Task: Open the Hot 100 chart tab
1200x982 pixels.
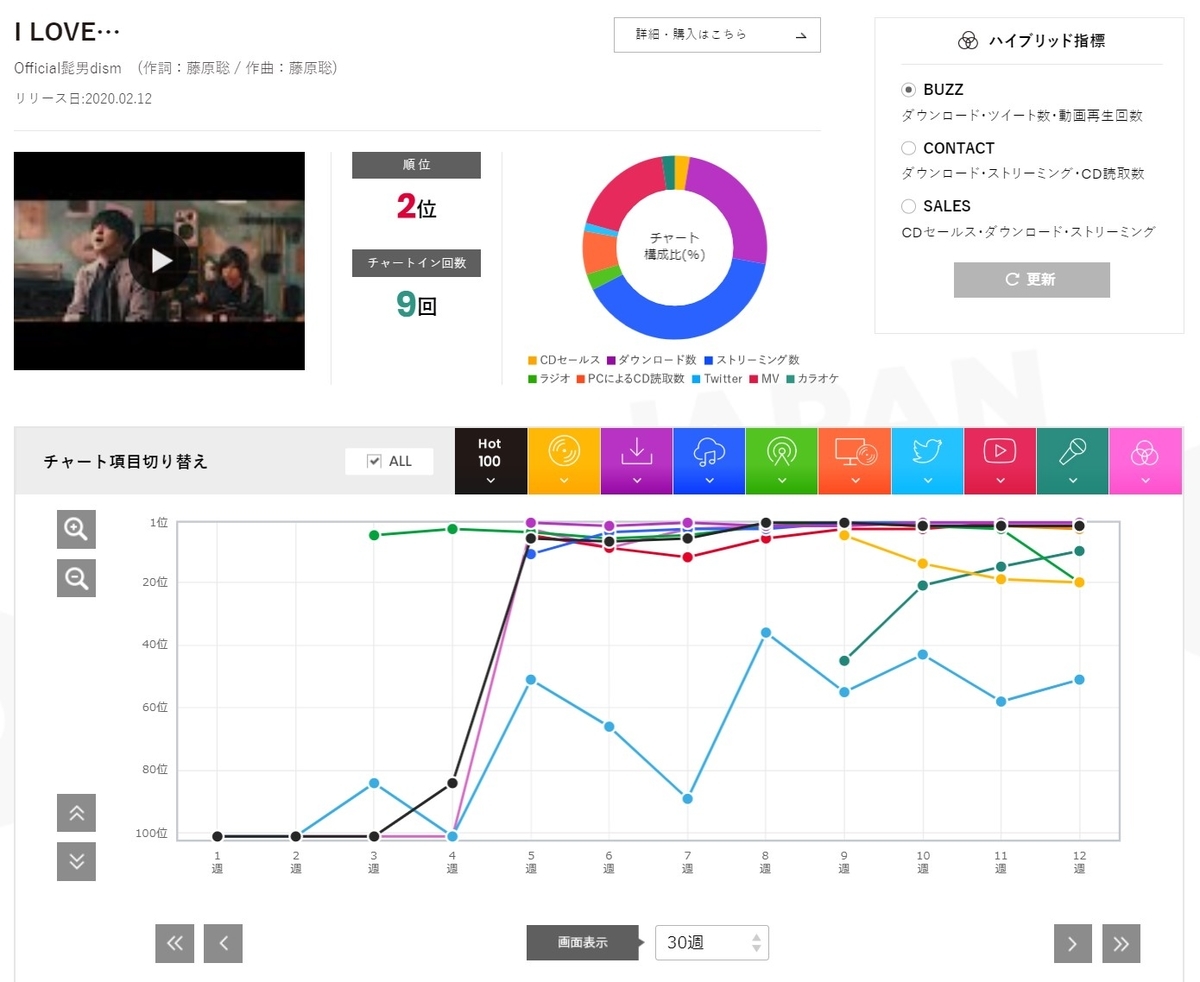Action: [490, 461]
